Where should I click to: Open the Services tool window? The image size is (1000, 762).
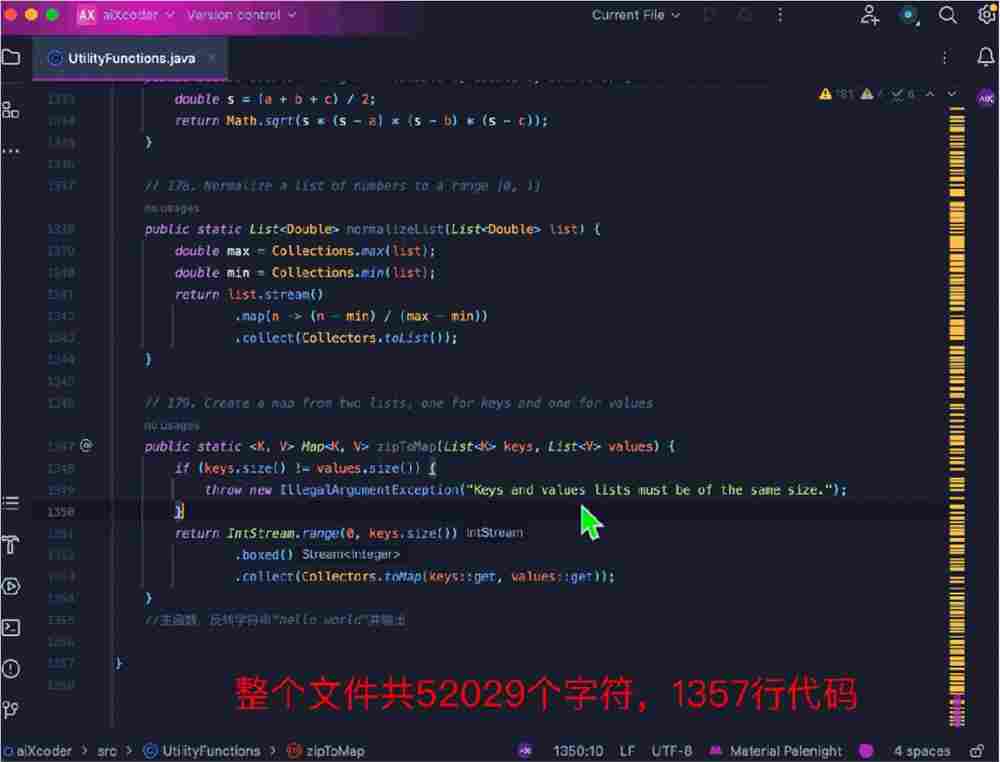13,587
